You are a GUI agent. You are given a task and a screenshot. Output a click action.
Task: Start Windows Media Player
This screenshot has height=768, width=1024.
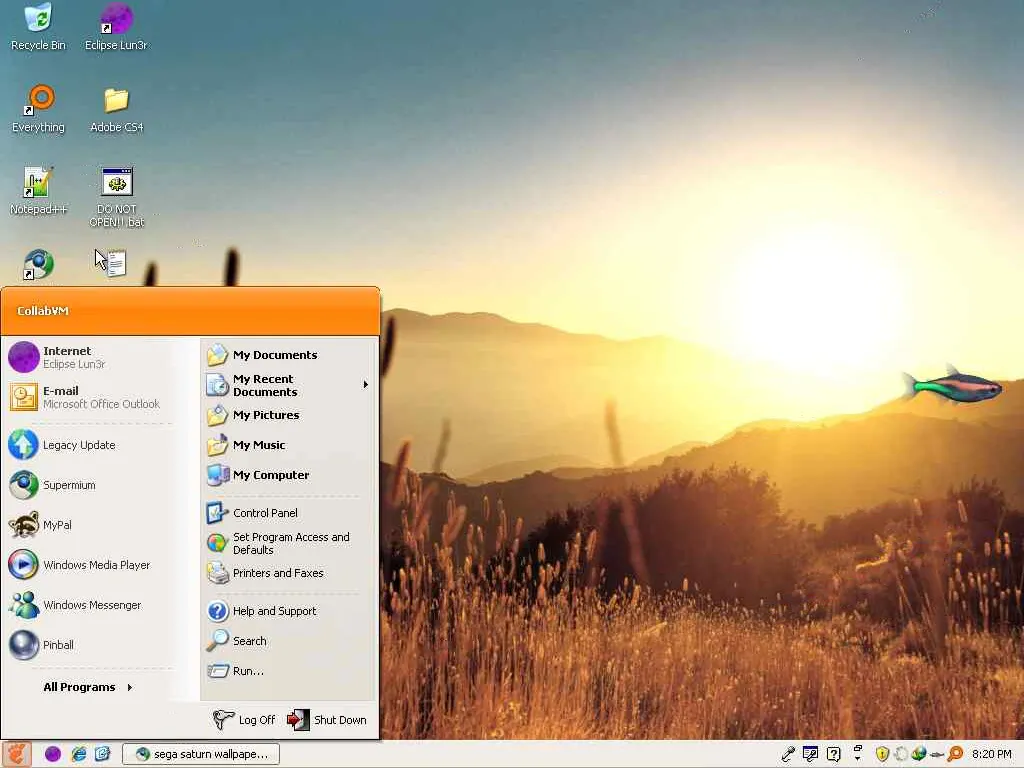point(89,565)
